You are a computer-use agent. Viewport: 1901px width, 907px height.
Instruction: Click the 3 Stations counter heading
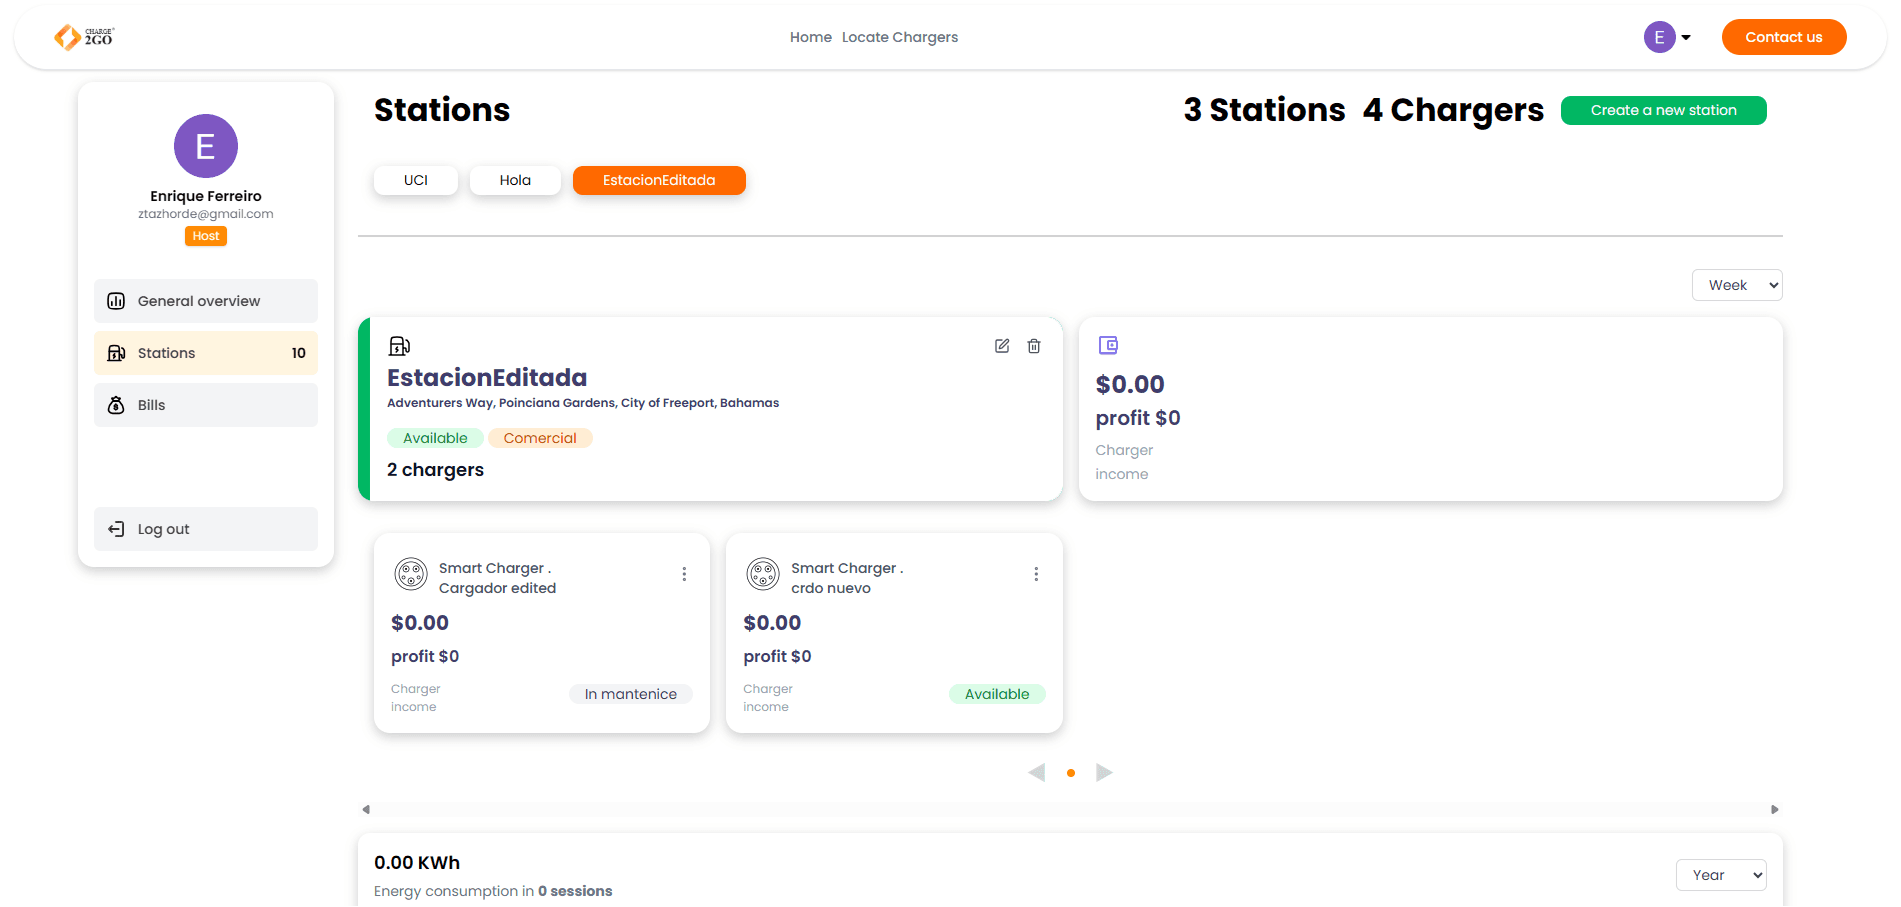(1264, 110)
